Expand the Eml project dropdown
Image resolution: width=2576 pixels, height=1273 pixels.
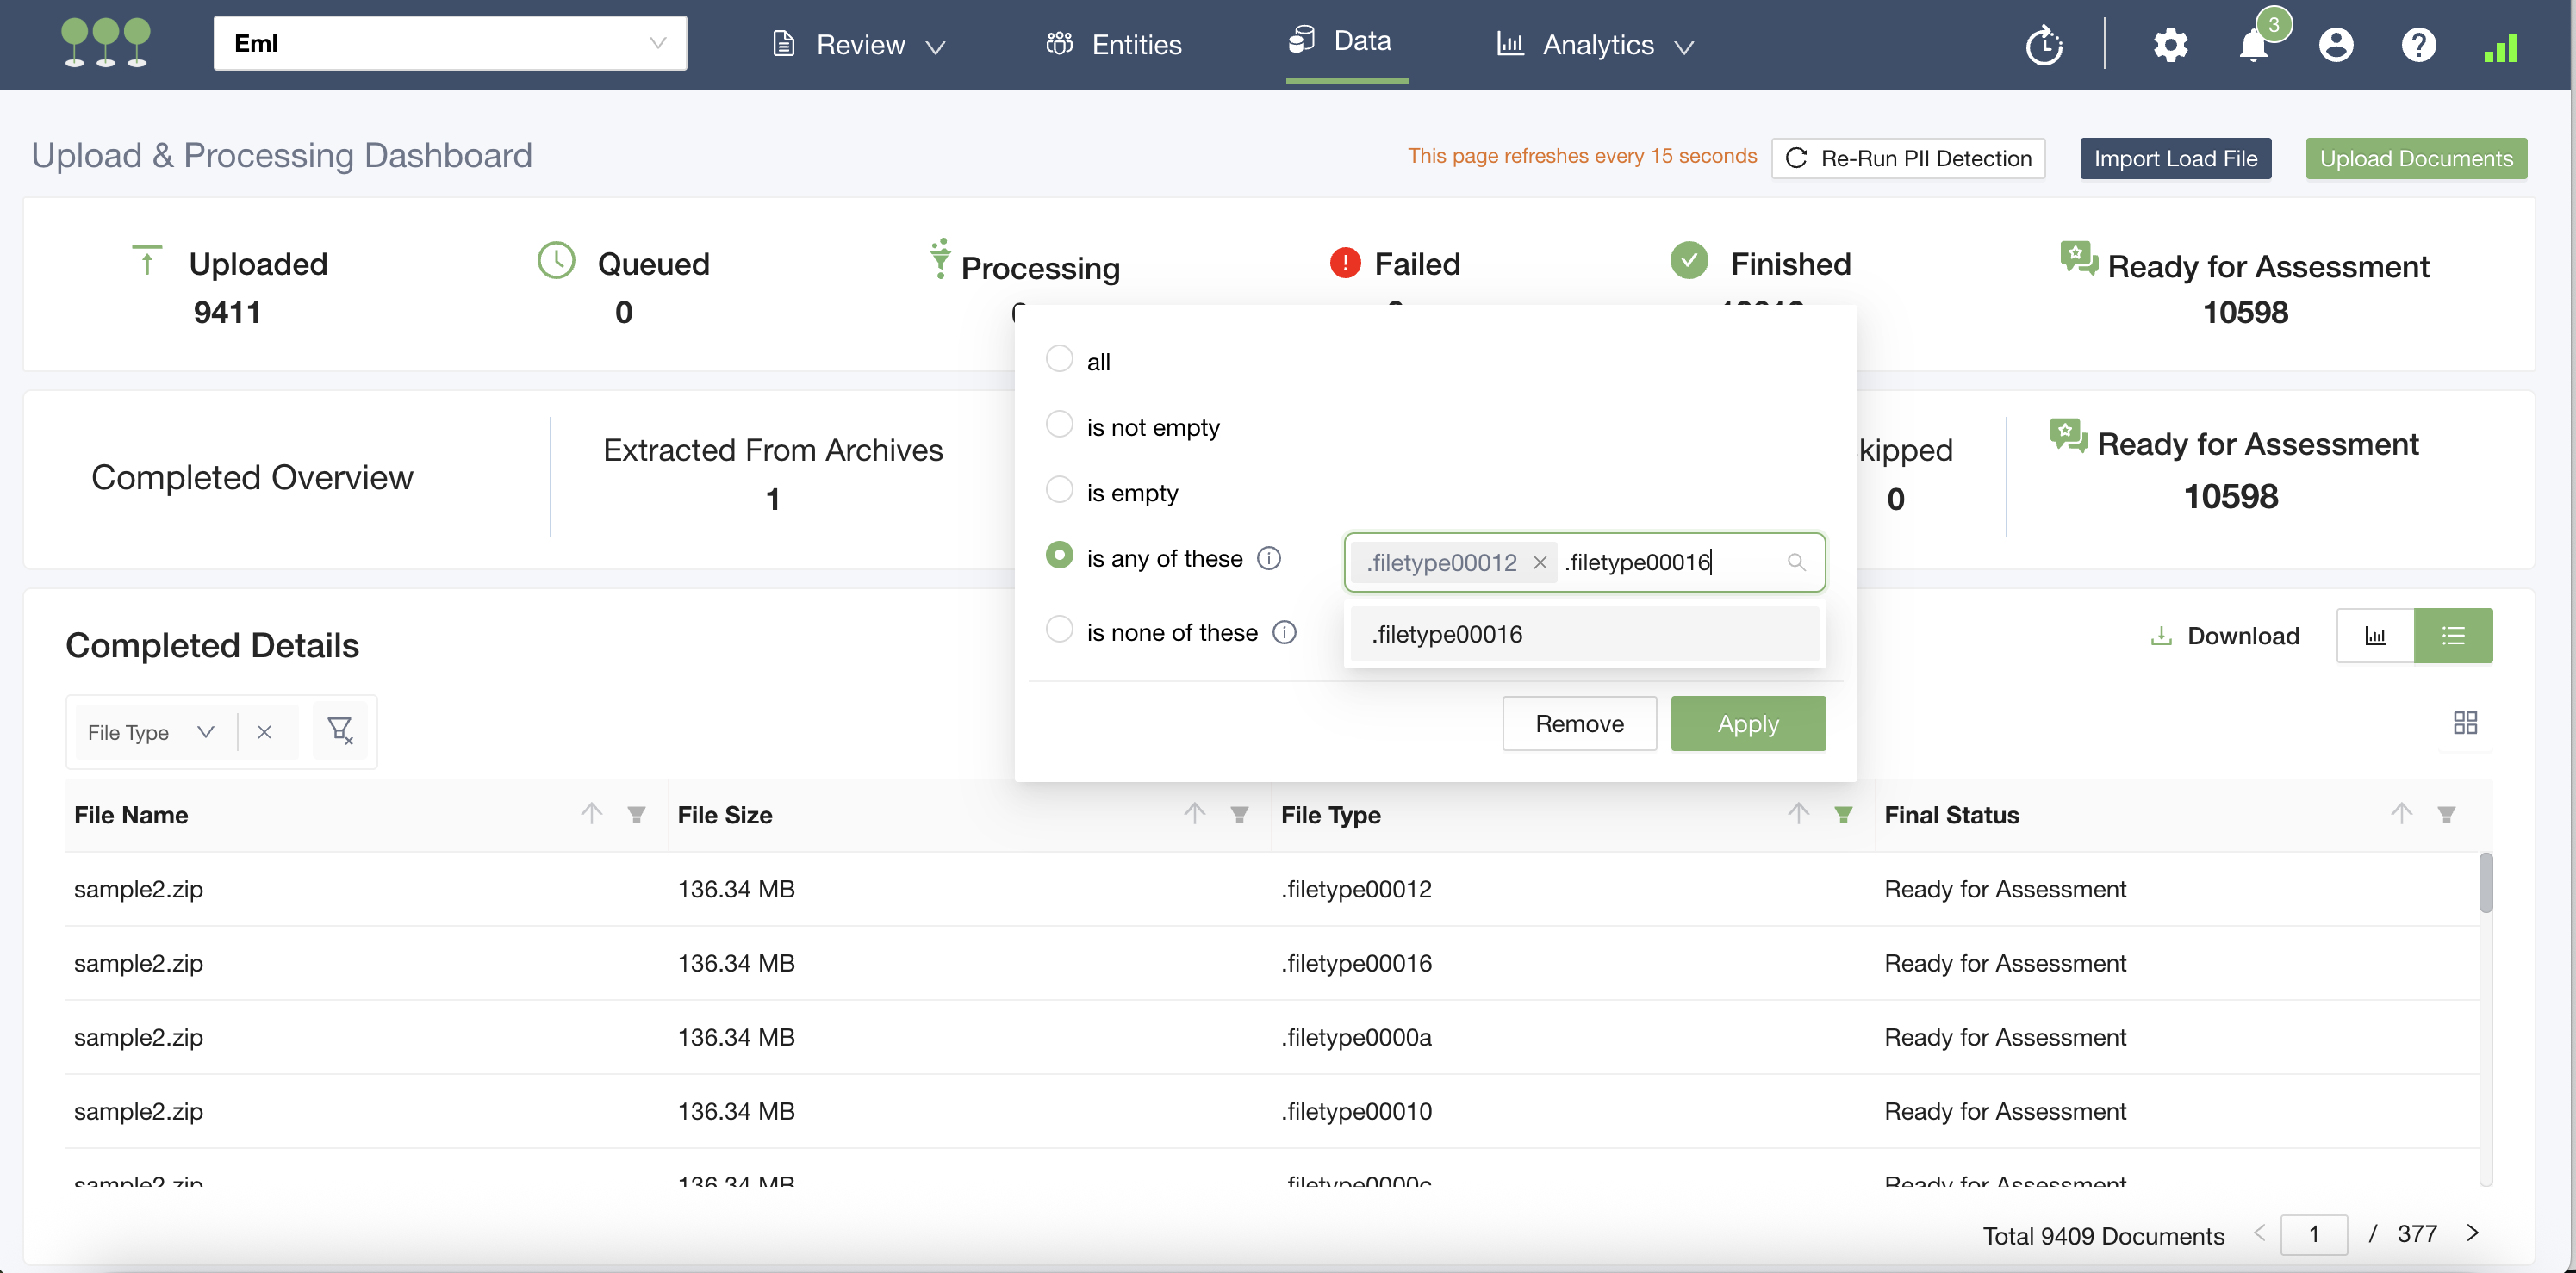[450, 43]
